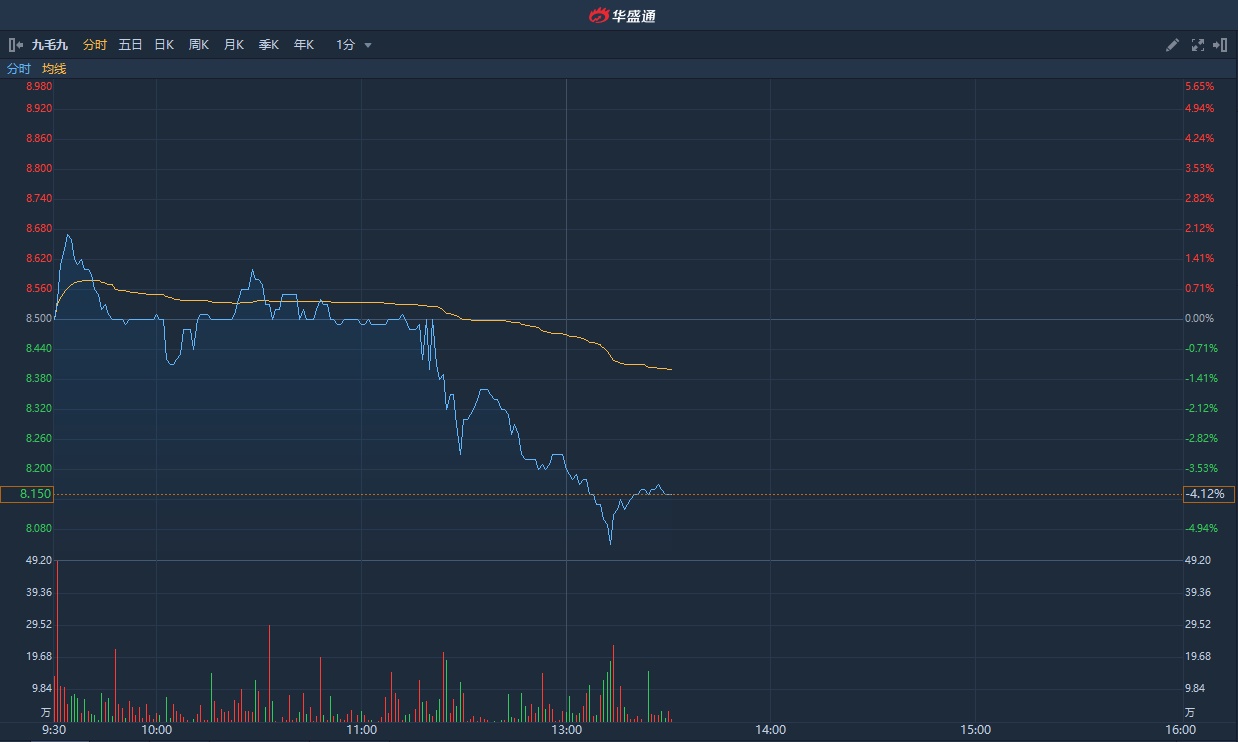Open the 周K chart tab
The width and height of the screenshot is (1238, 742).
pos(199,45)
